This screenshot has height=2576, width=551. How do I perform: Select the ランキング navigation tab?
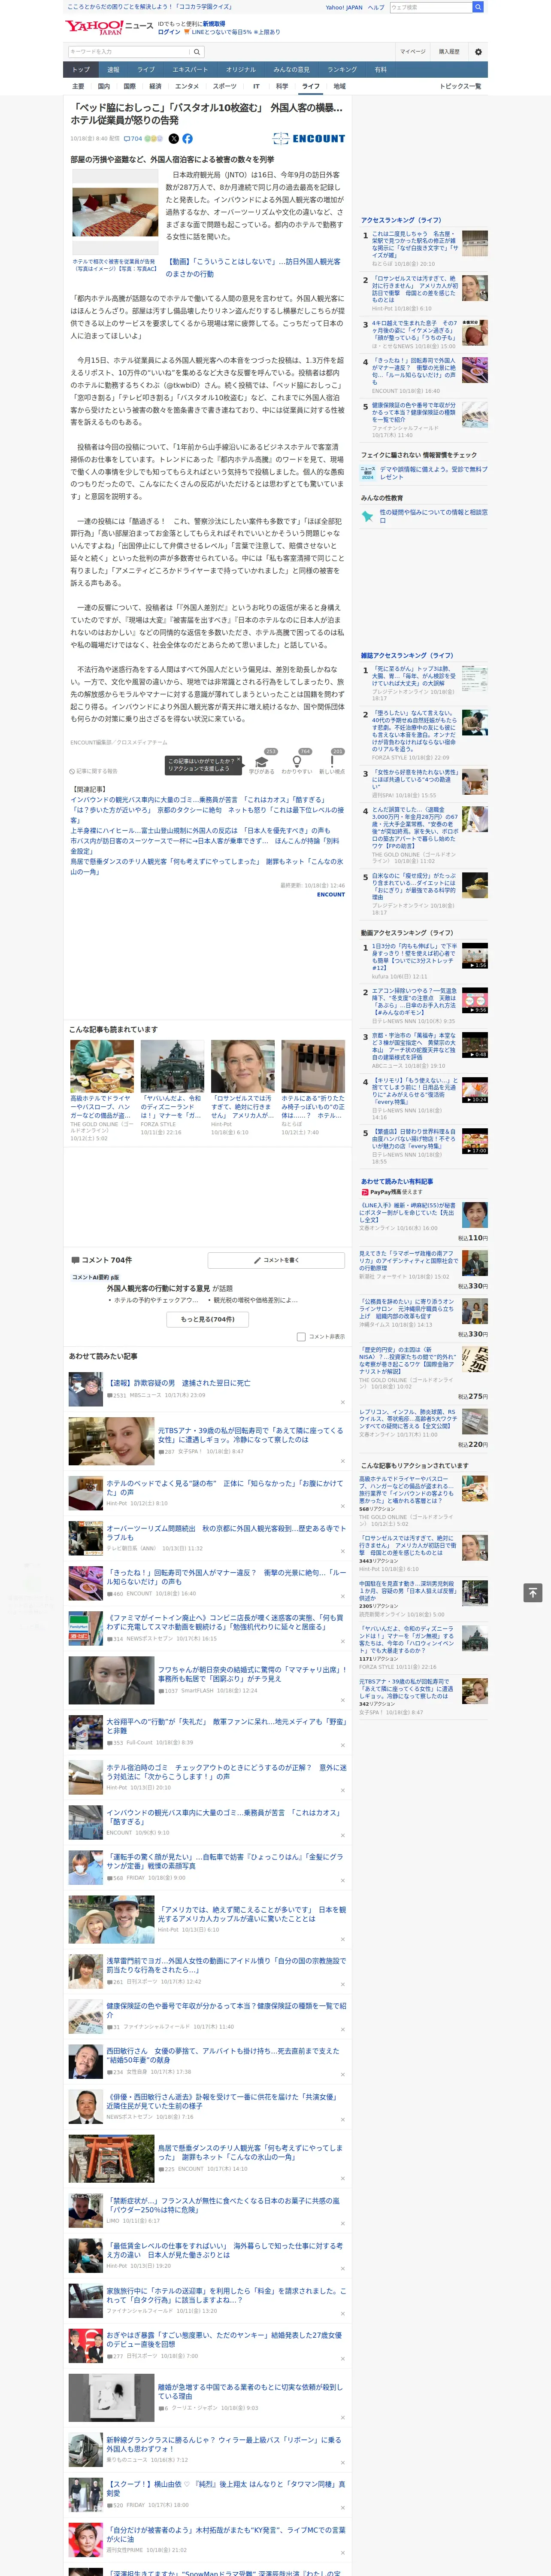click(342, 70)
